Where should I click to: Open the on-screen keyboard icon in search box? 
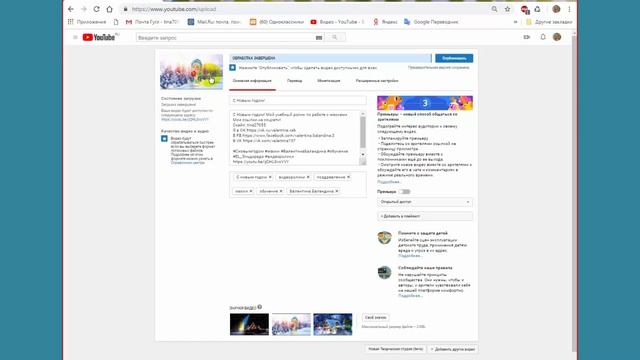click(x=319, y=38)
